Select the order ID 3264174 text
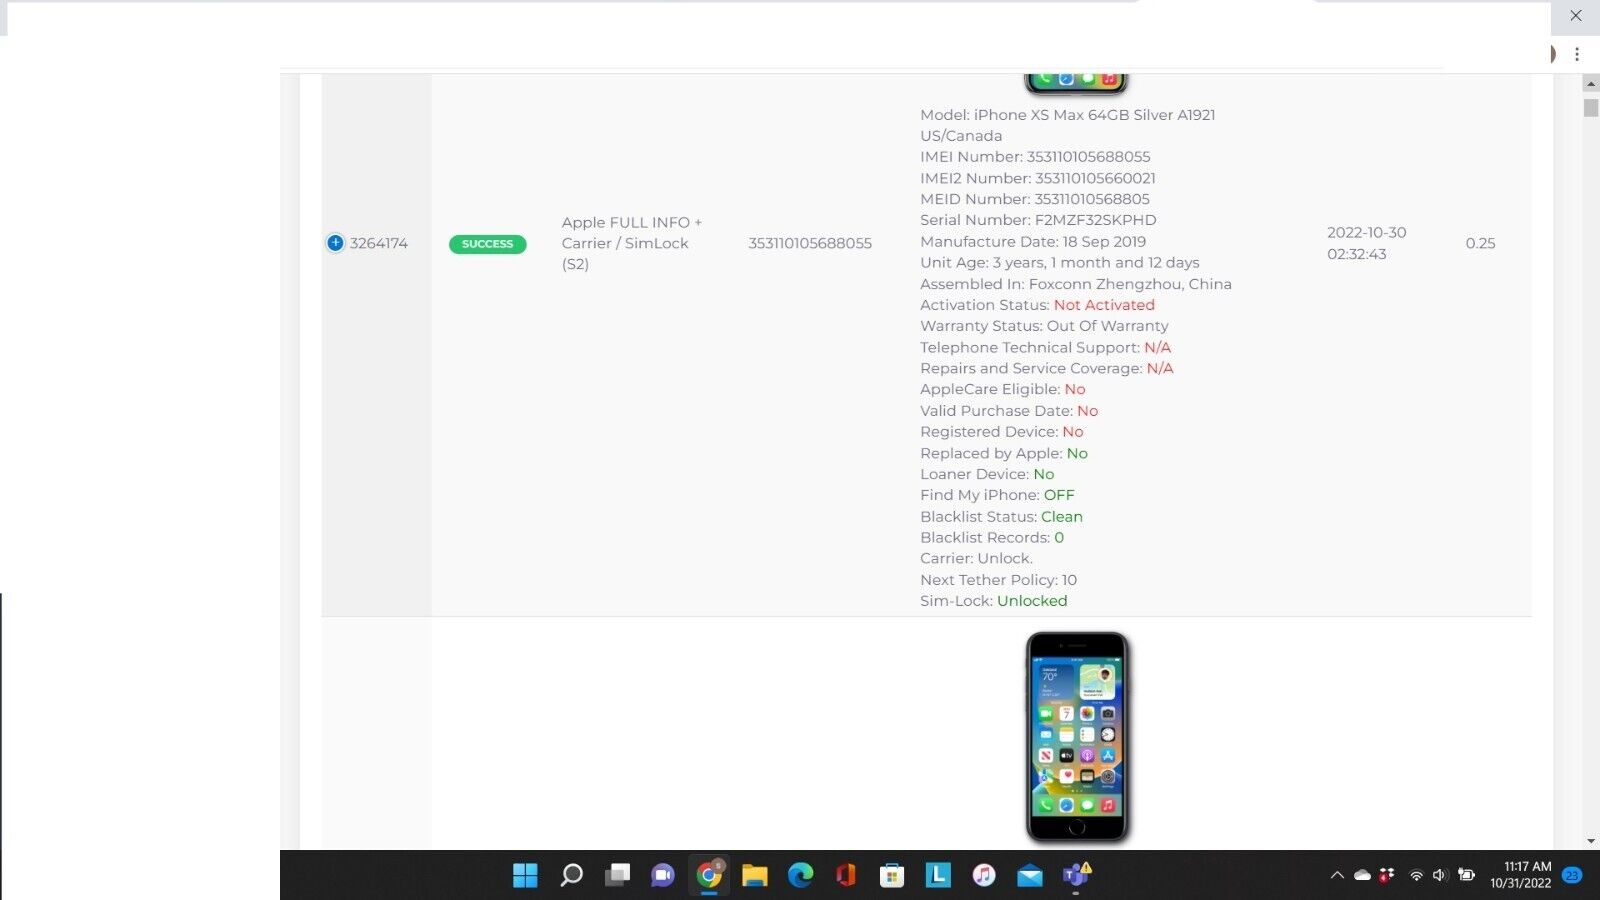The height and width of the screenshot is (900, 1600). click(379, 243)
